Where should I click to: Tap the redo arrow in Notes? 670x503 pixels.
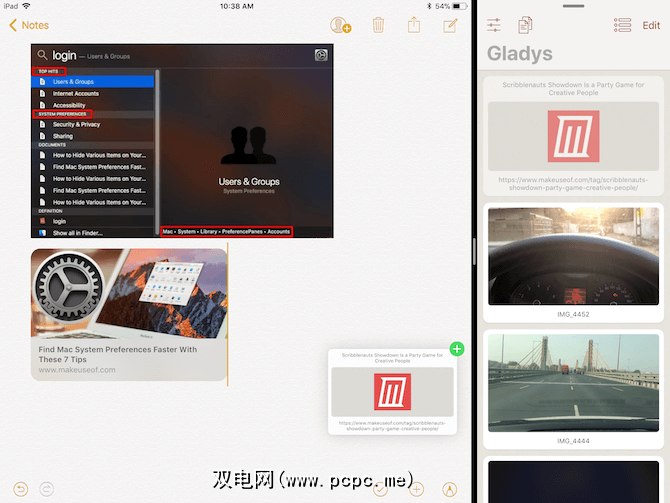tap(47, 489)
